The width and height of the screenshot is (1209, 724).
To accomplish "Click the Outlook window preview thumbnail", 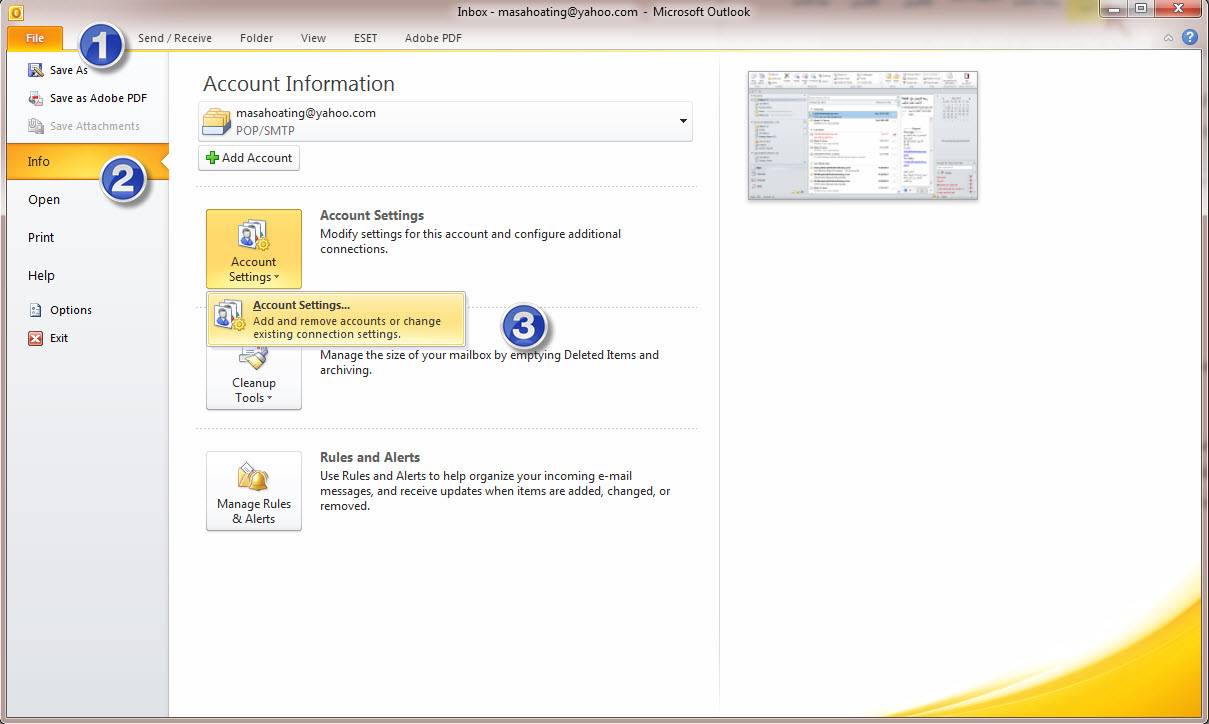I will click(863, 135).
